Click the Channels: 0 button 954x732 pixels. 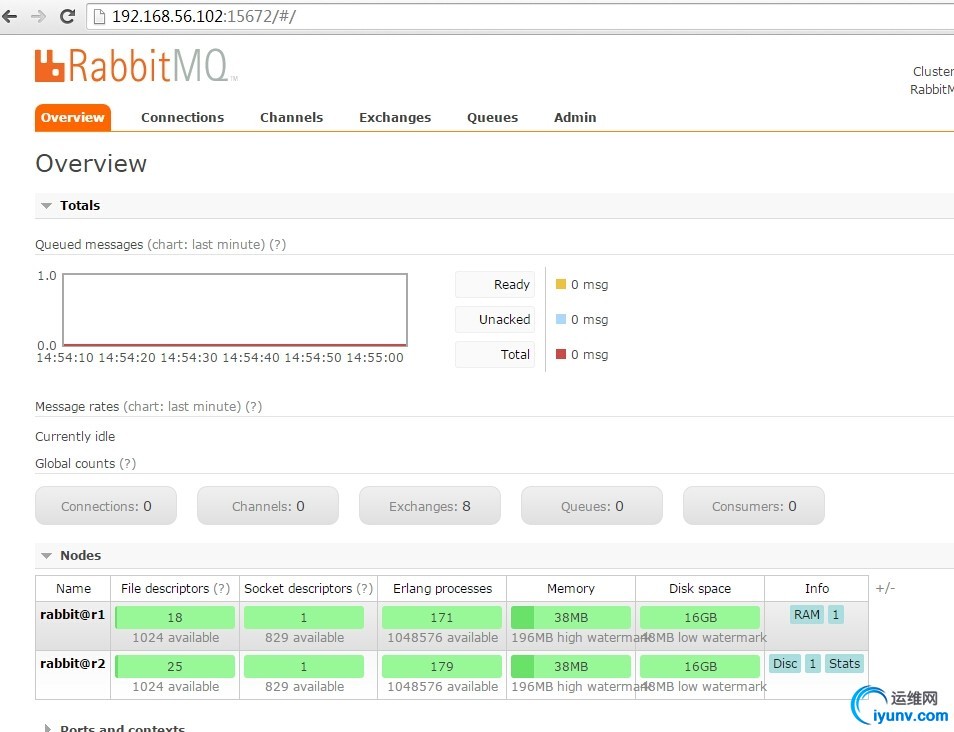coord(268,506)
